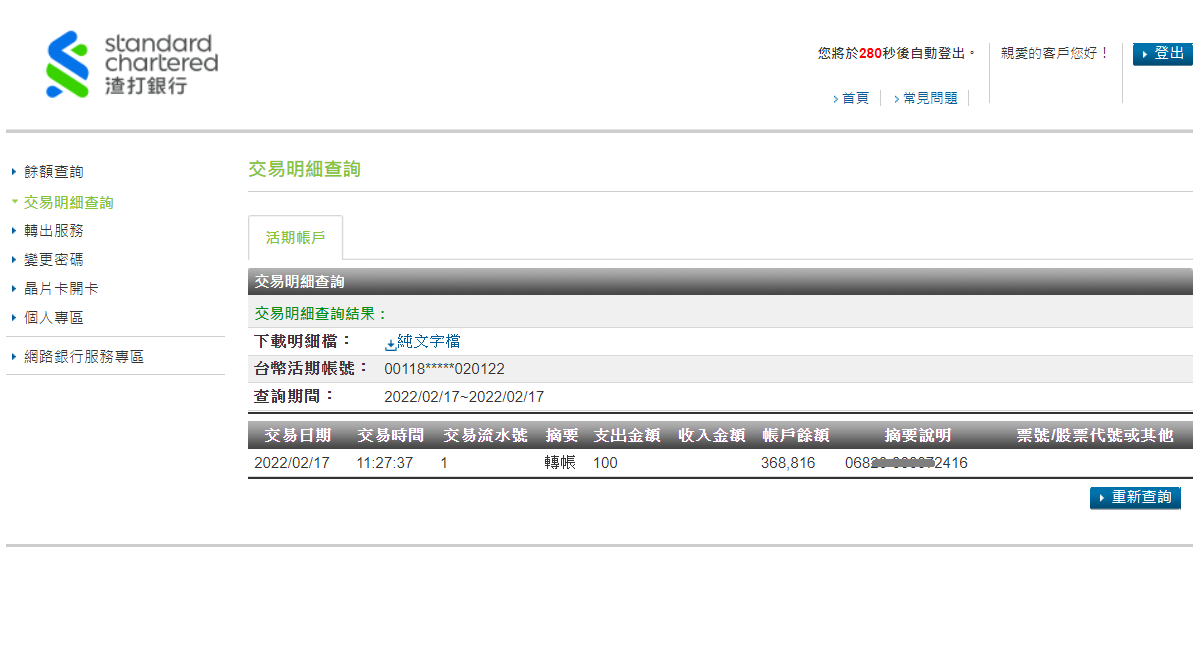Click the balance value 368,816
This screenshot has height=651, width=1198.
tap(788, 463)
